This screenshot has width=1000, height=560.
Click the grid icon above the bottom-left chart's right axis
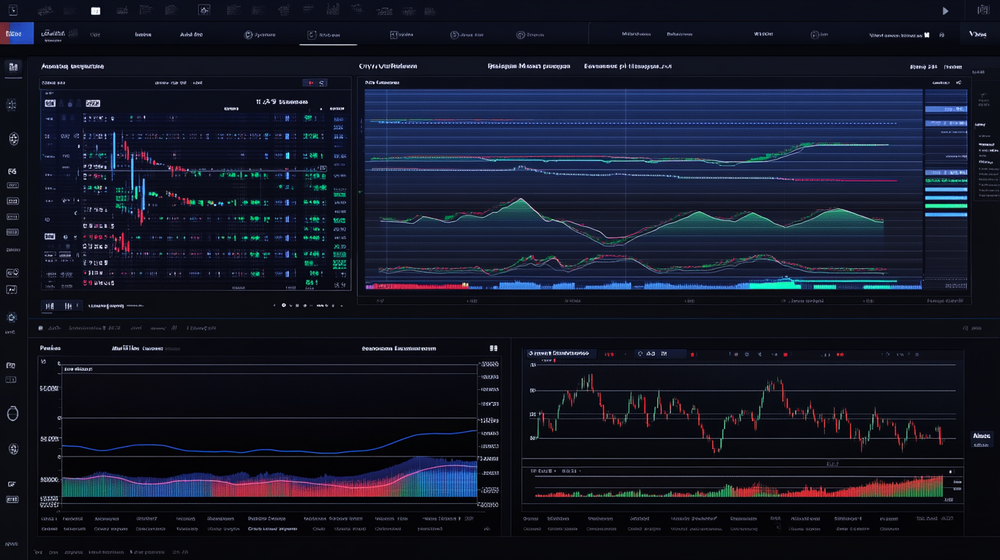[493, 349]
